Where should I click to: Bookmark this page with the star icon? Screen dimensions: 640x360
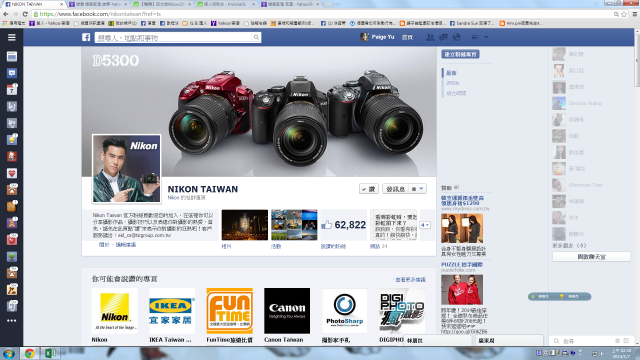coord(624,14)
